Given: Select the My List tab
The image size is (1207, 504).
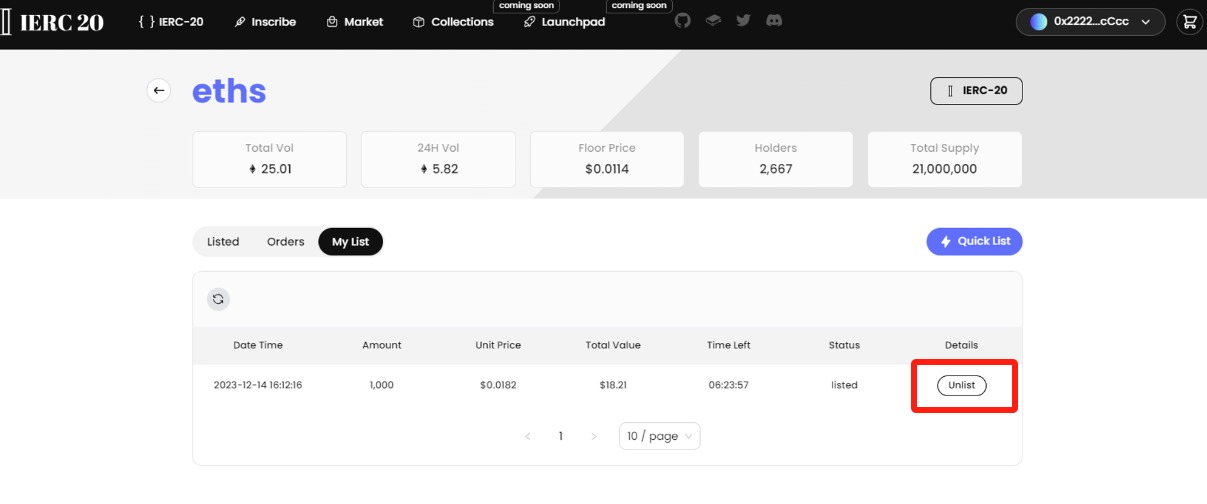Looking at the screenshot, I should [x=350, y=242].
